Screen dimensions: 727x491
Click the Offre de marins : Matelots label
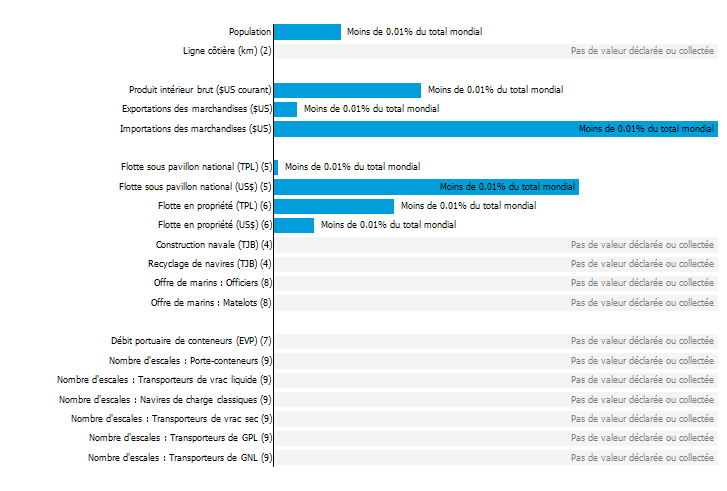pos(211,303)
